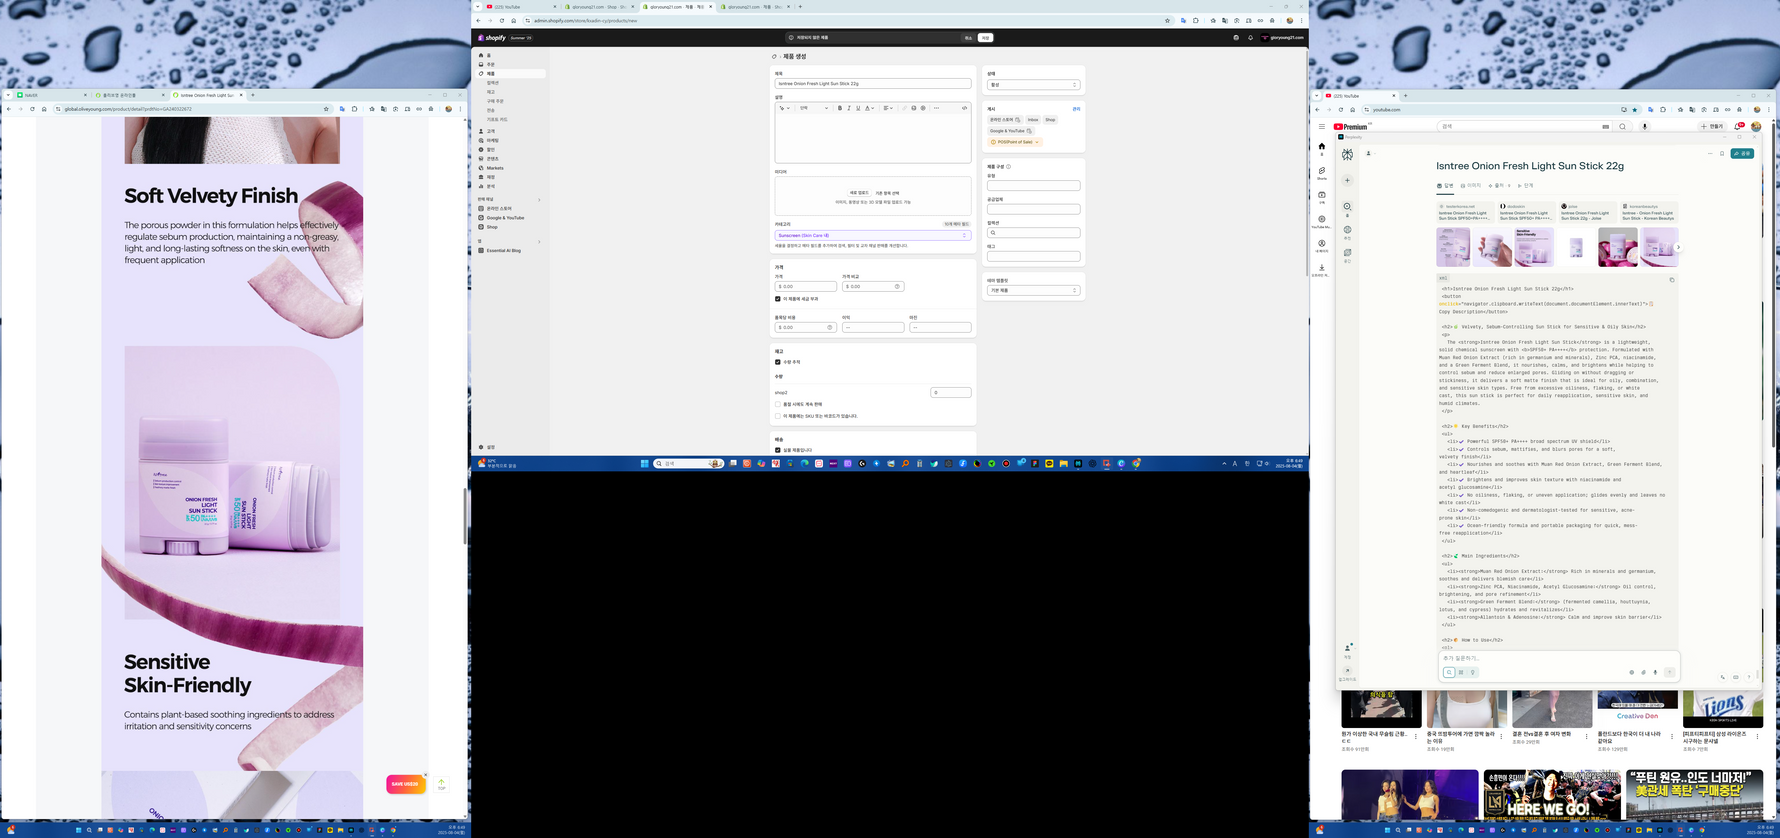Click Perplexity new thread plus icon
The height and width of the screenshot is (838, 1780).
[1347, 181]
